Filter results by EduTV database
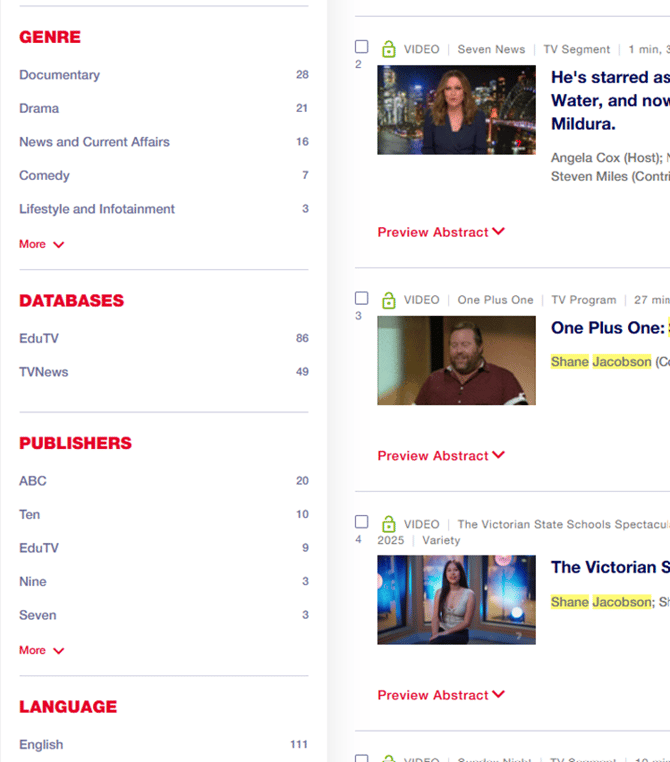The width and height of the screenshot is (670, 762). (39, 338)
